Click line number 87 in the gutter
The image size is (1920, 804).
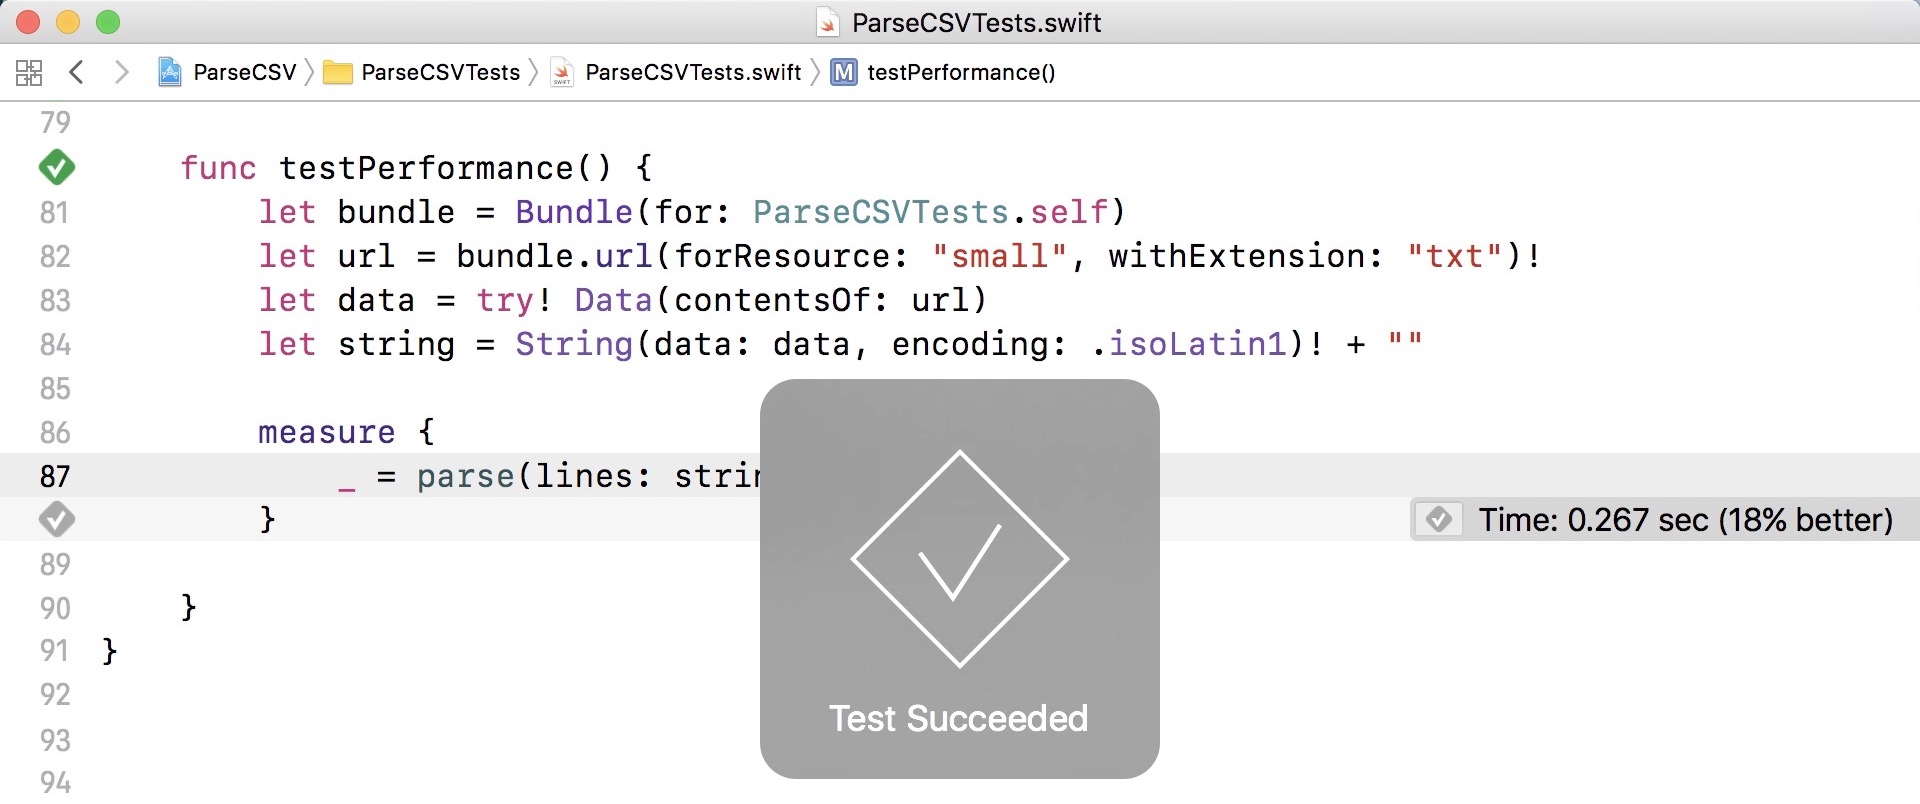click(55, 476)
